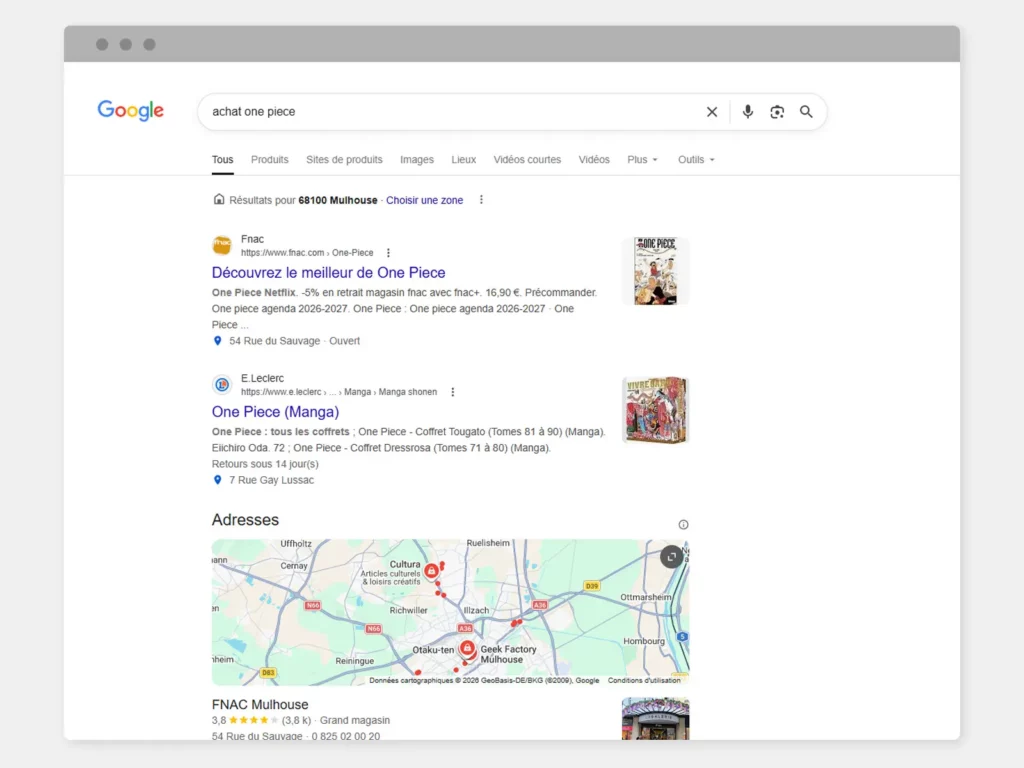This screenshot has width=1024, height=768.
Task: Expand the map using the fullscreen icon
Action: (671, 557)
